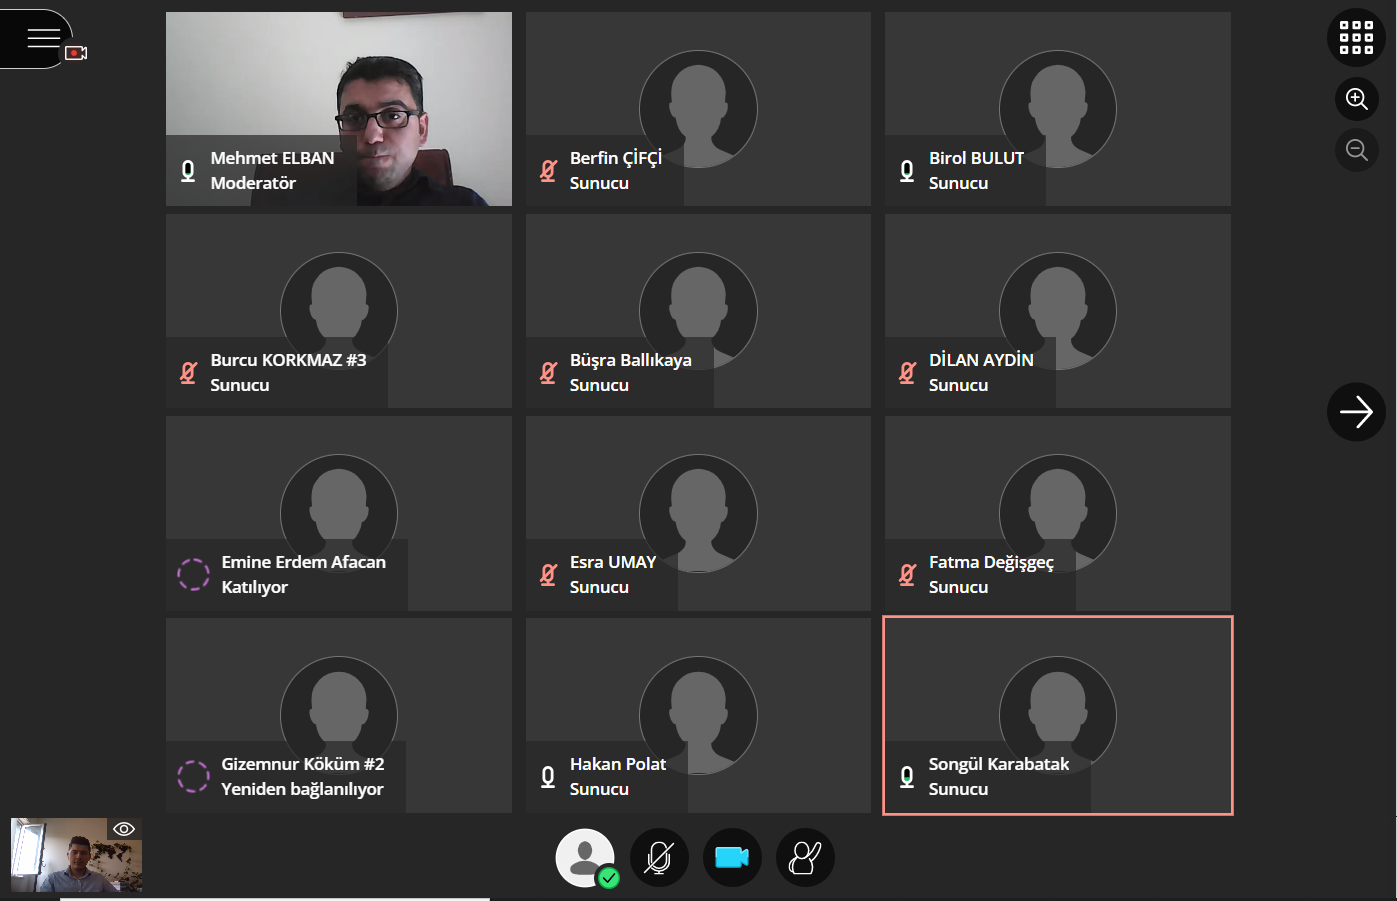Viewport: 1397px width, 901px height.
Task: Select the Burcu KORKMAZ #3 name label
Action: tap(288, 360)
